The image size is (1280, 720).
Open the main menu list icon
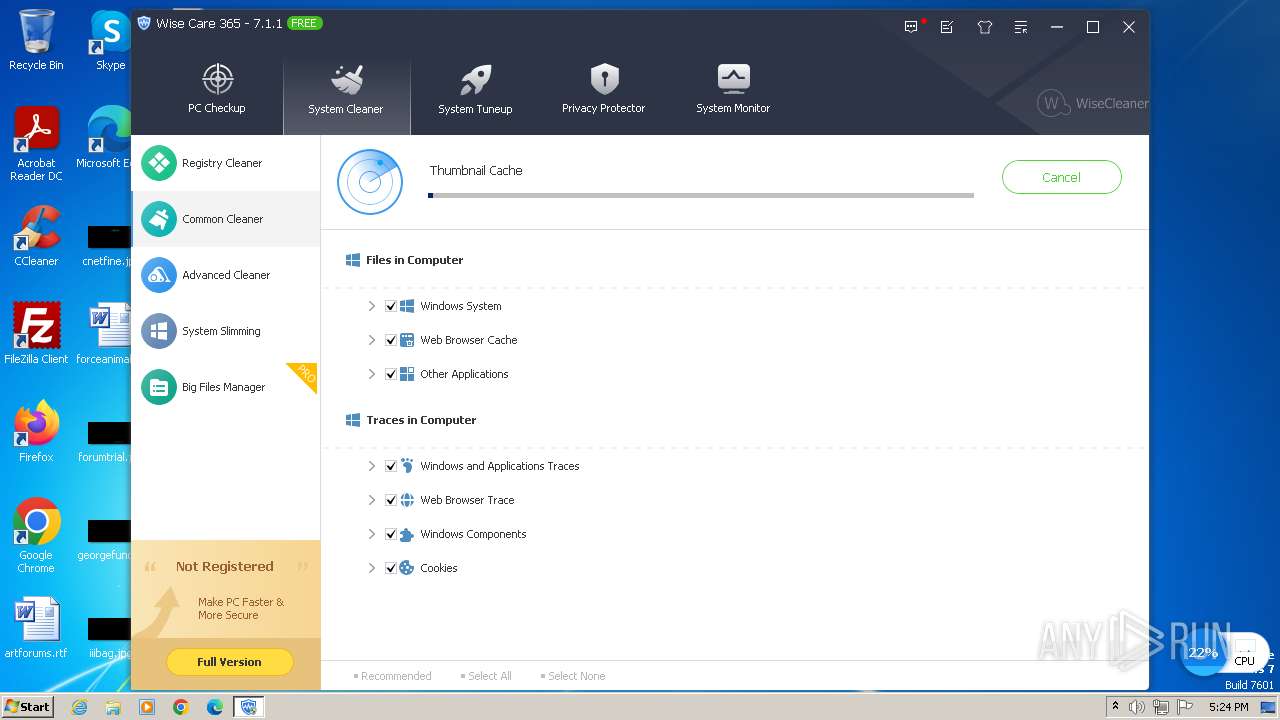coord(1020,27)
